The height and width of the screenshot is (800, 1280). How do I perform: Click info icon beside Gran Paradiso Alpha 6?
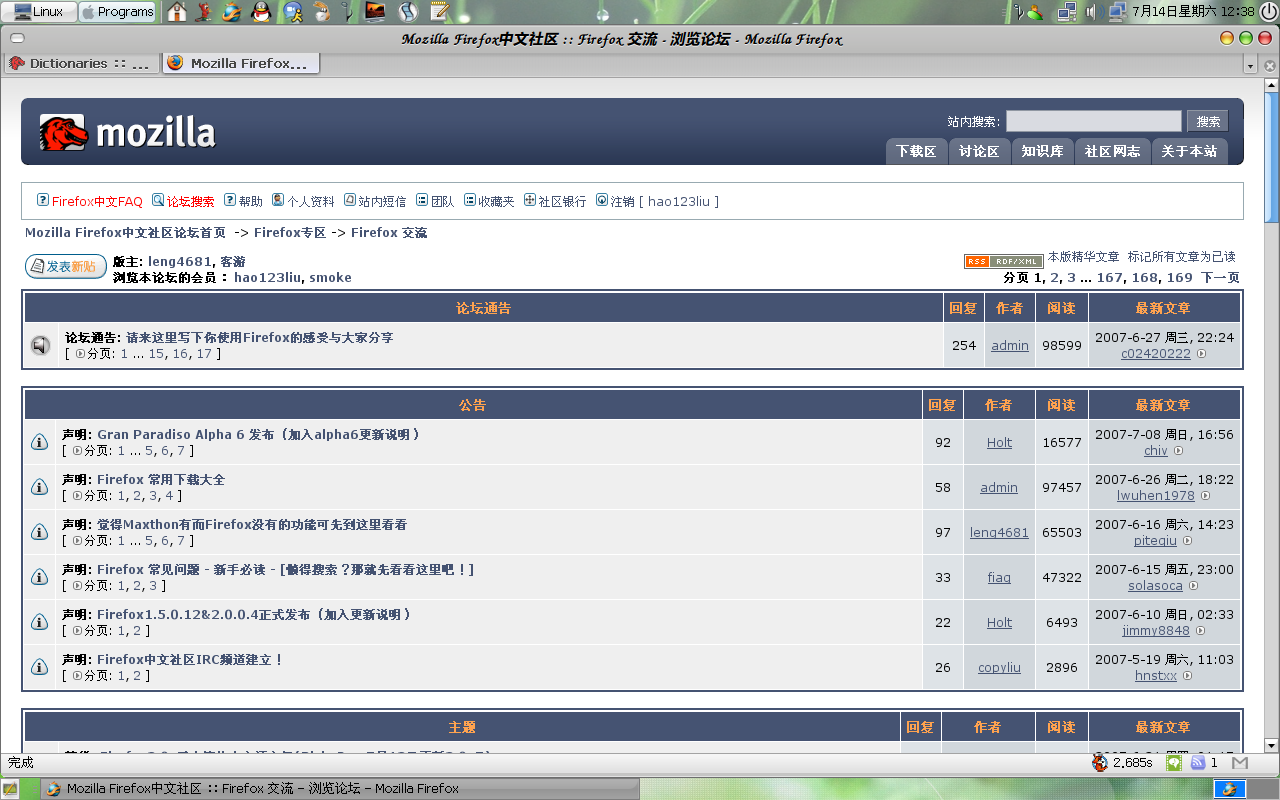tap(39, 442)
